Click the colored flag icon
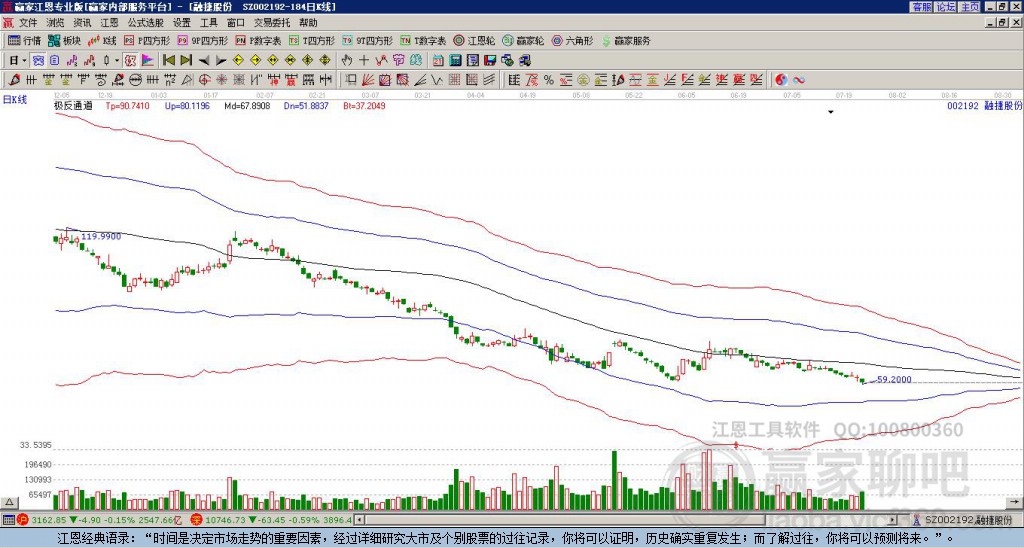This screenshot has width=1024, height=548. click(x=148, y=61)
